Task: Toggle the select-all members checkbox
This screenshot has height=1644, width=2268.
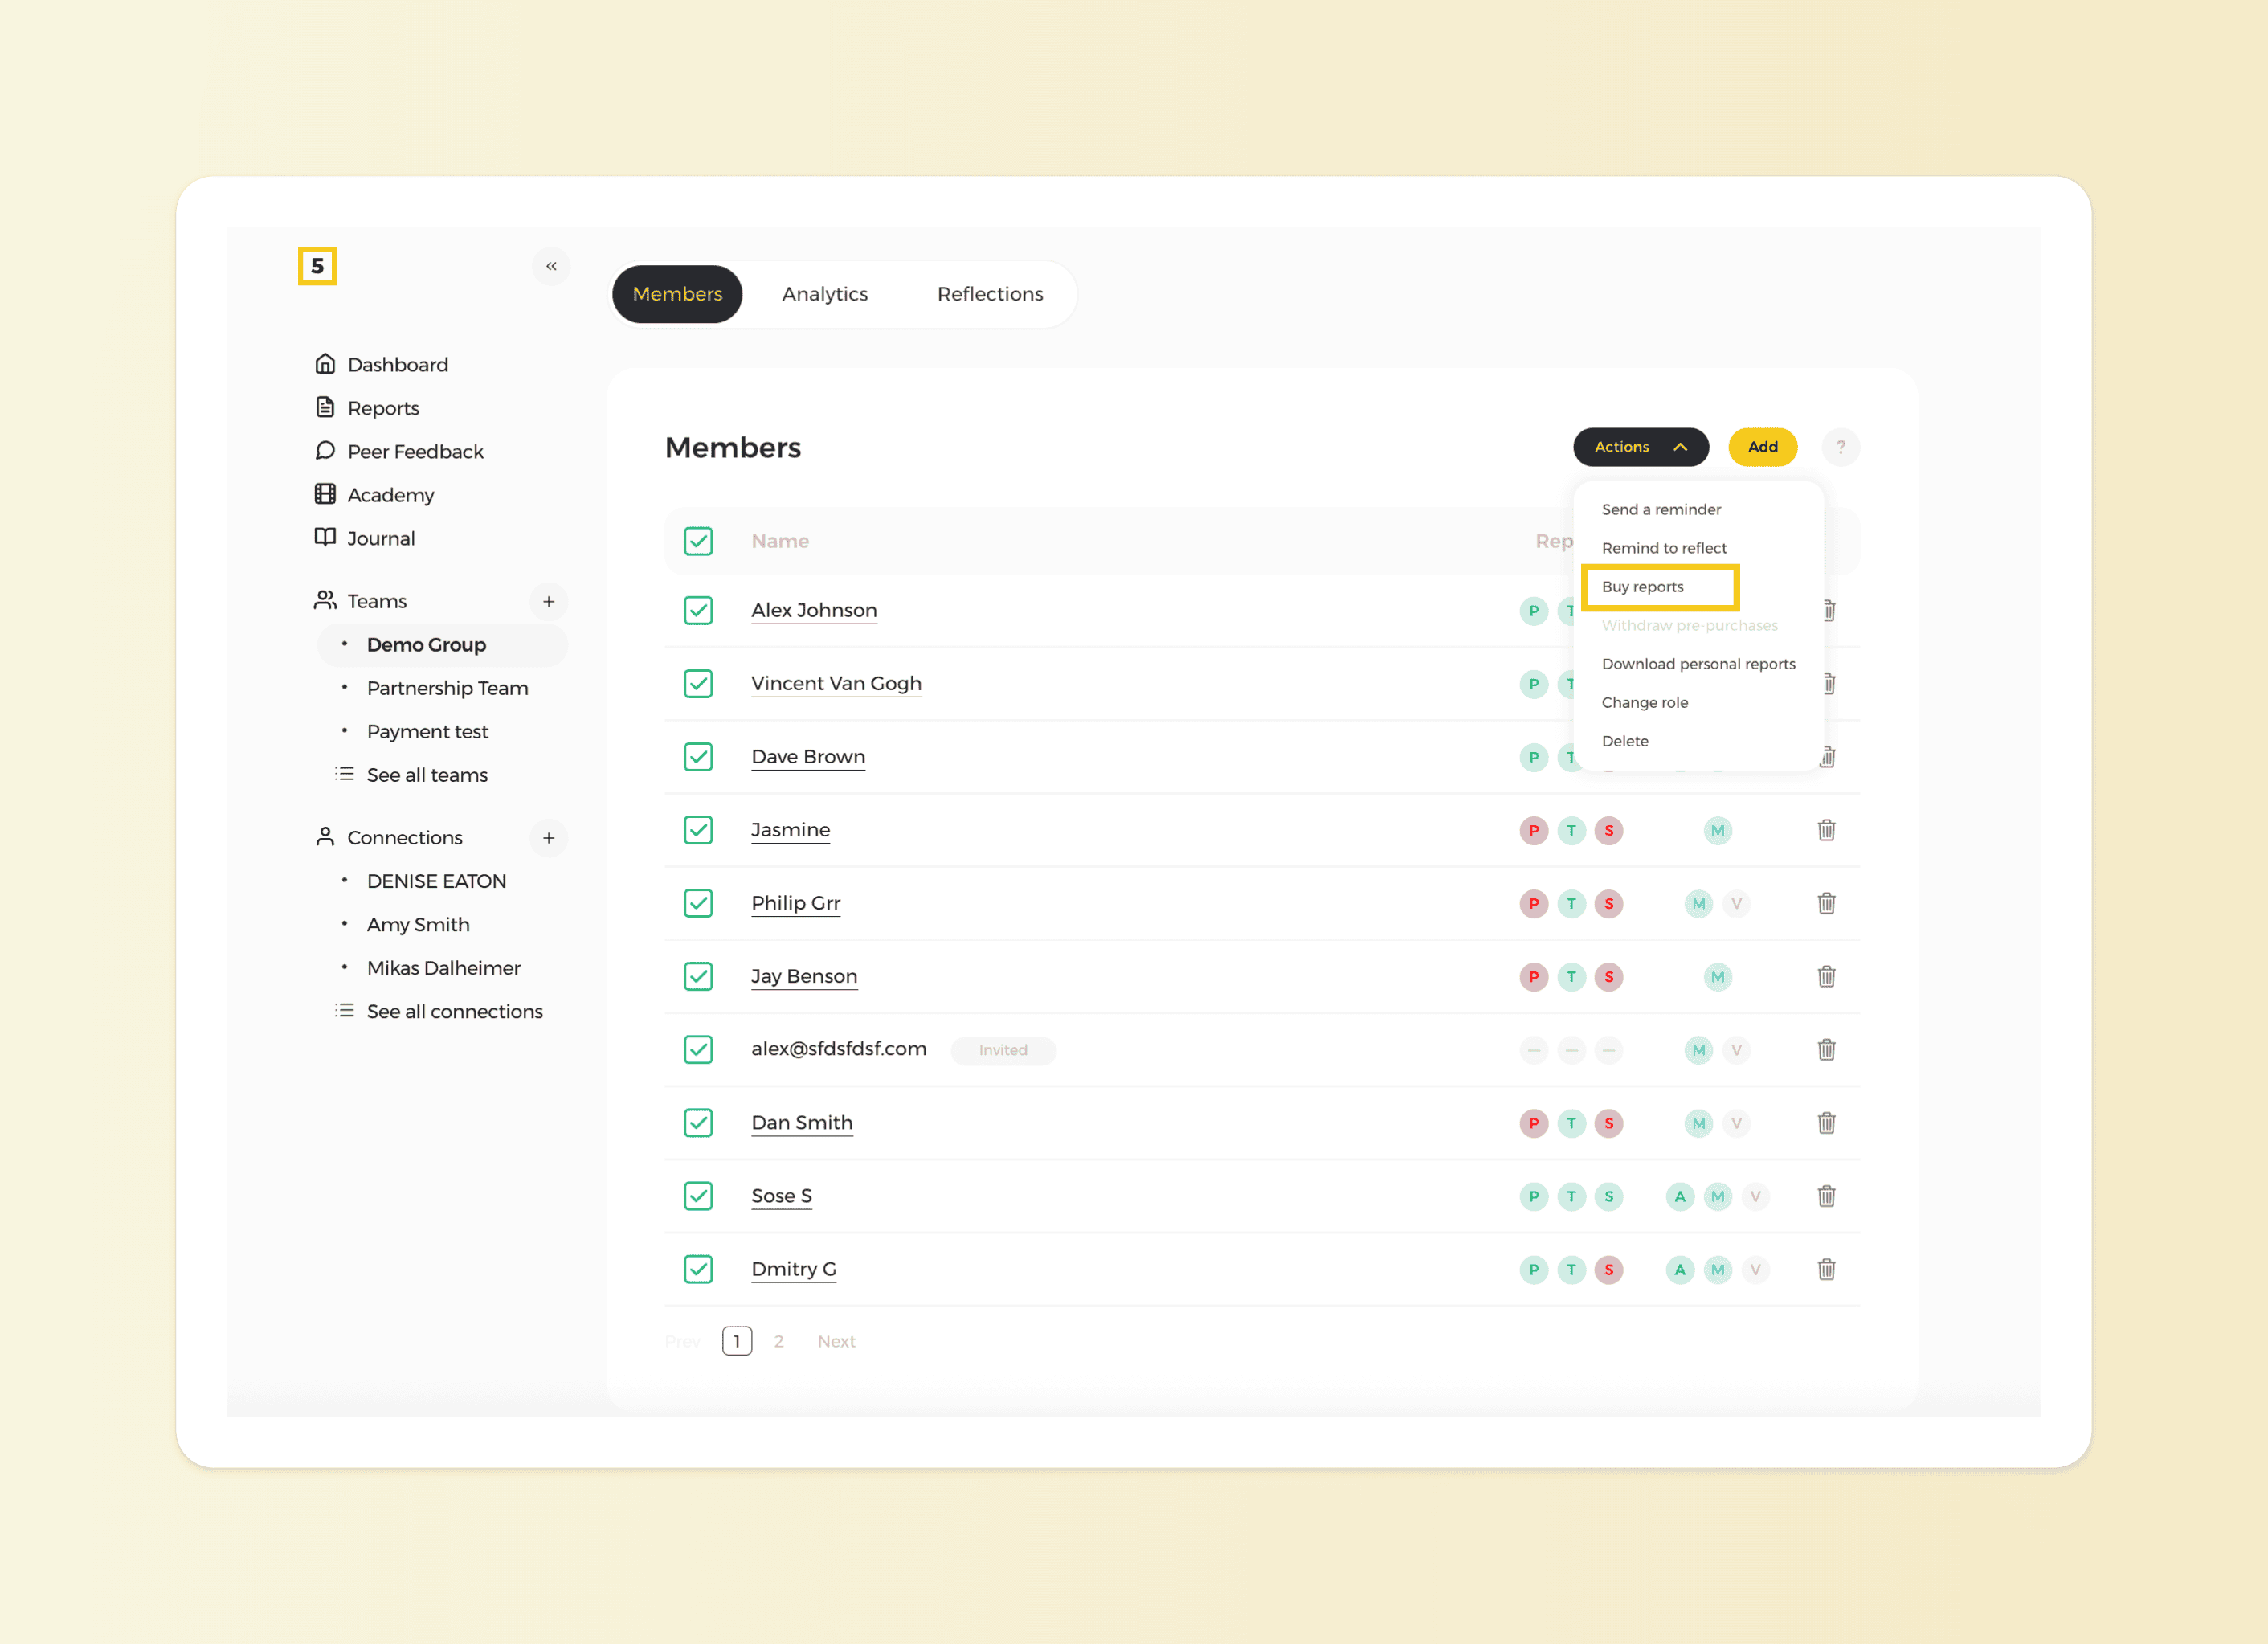Action: point(698,541)
